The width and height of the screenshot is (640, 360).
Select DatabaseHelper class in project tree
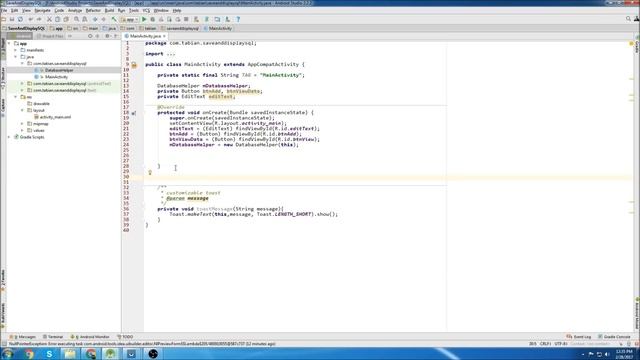coord(59,70)
